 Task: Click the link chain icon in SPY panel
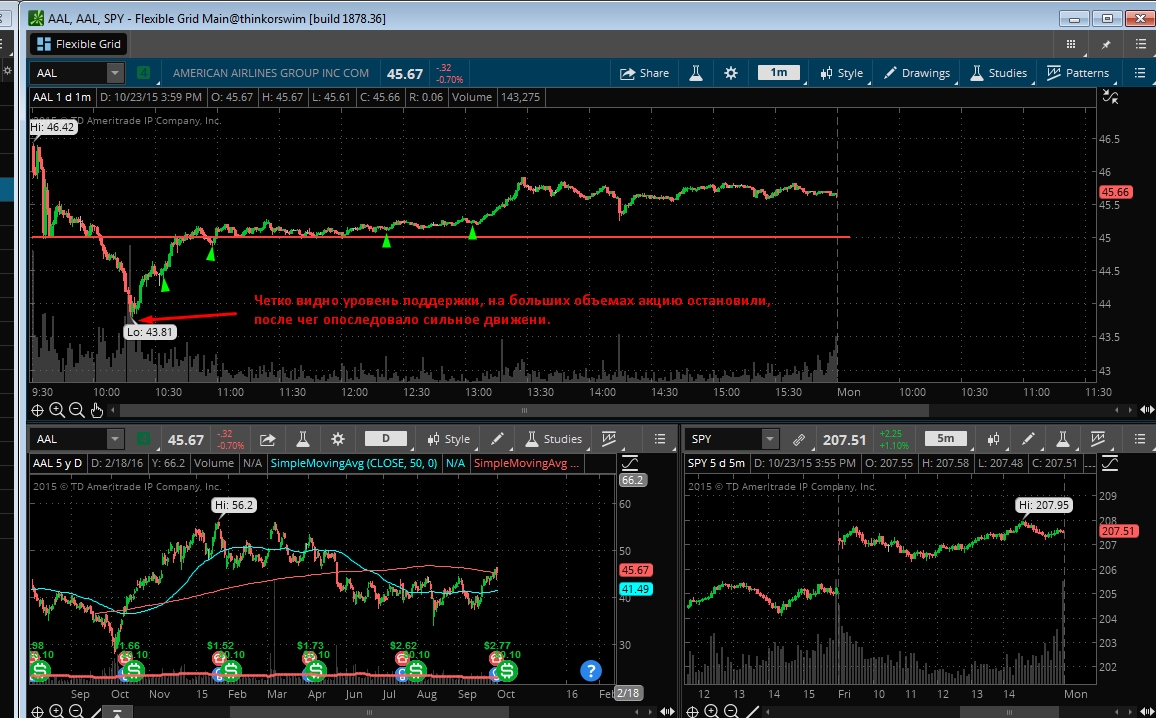click(x=798, y=439)
